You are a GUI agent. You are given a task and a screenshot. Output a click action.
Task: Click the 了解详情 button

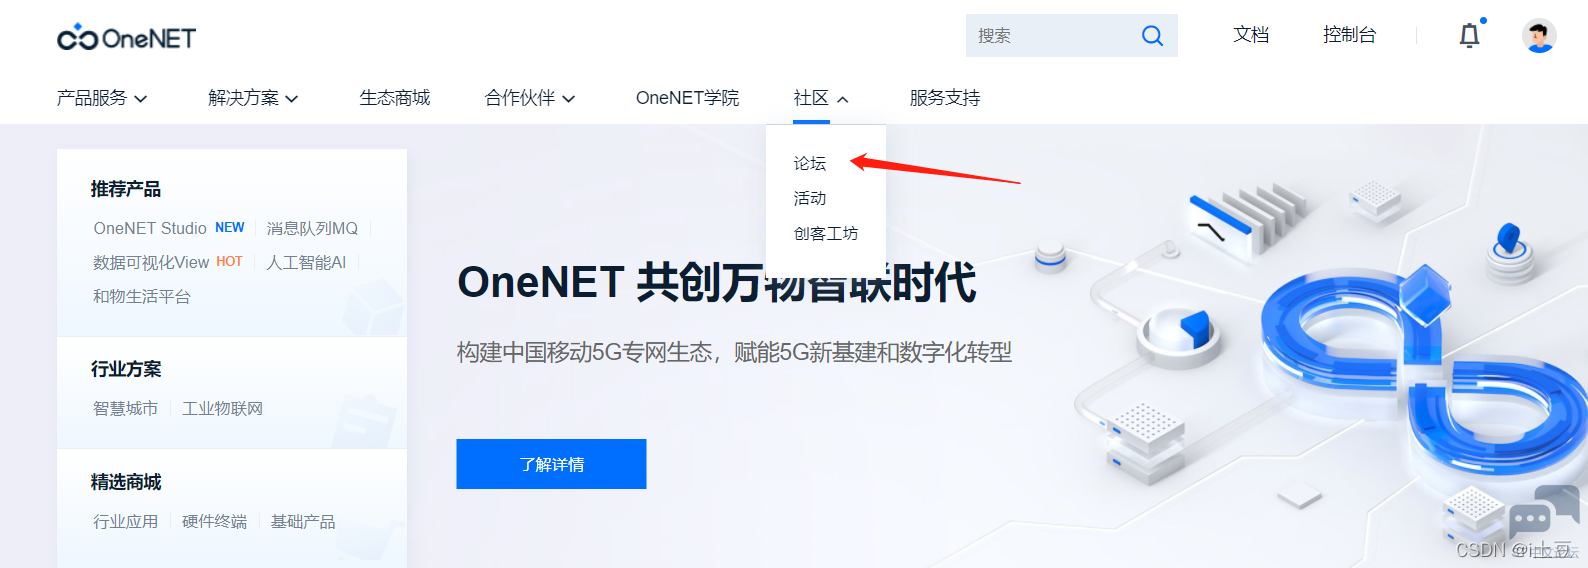click(551, 464)
